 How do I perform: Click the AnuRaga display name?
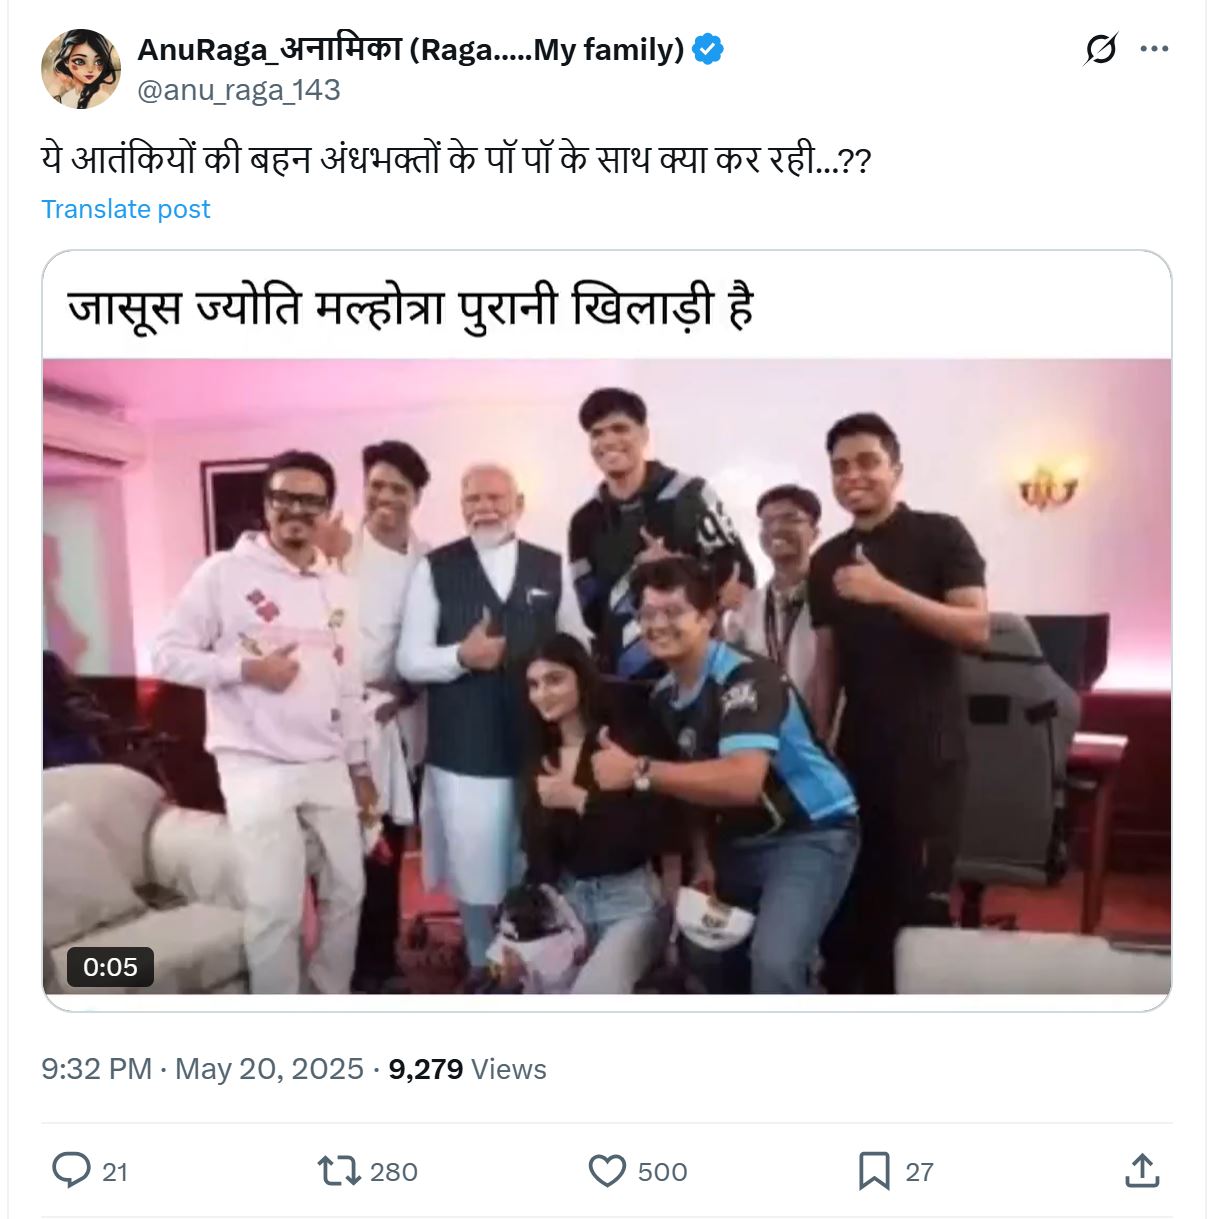click(411, 49)
